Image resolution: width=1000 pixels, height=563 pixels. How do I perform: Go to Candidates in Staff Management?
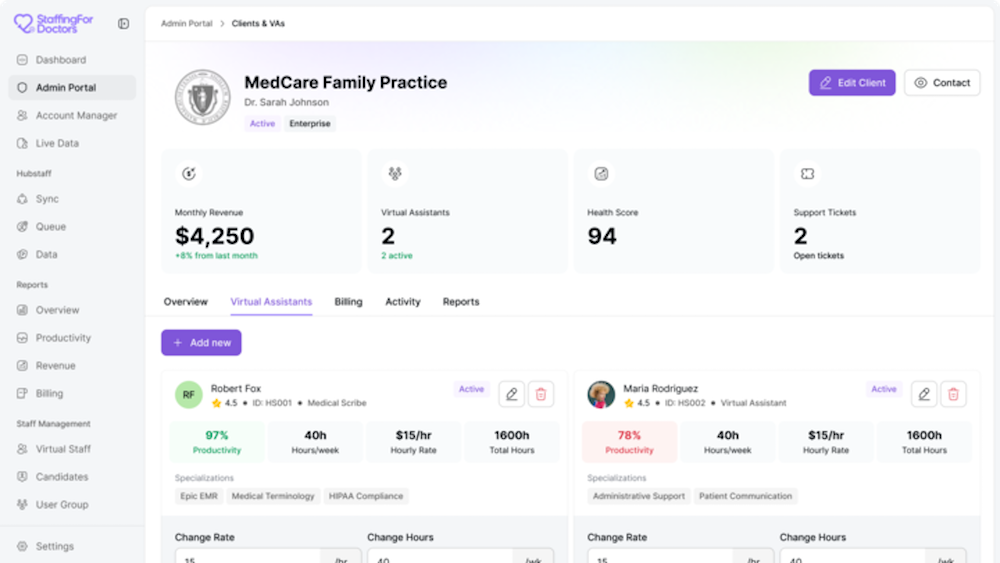62,477
